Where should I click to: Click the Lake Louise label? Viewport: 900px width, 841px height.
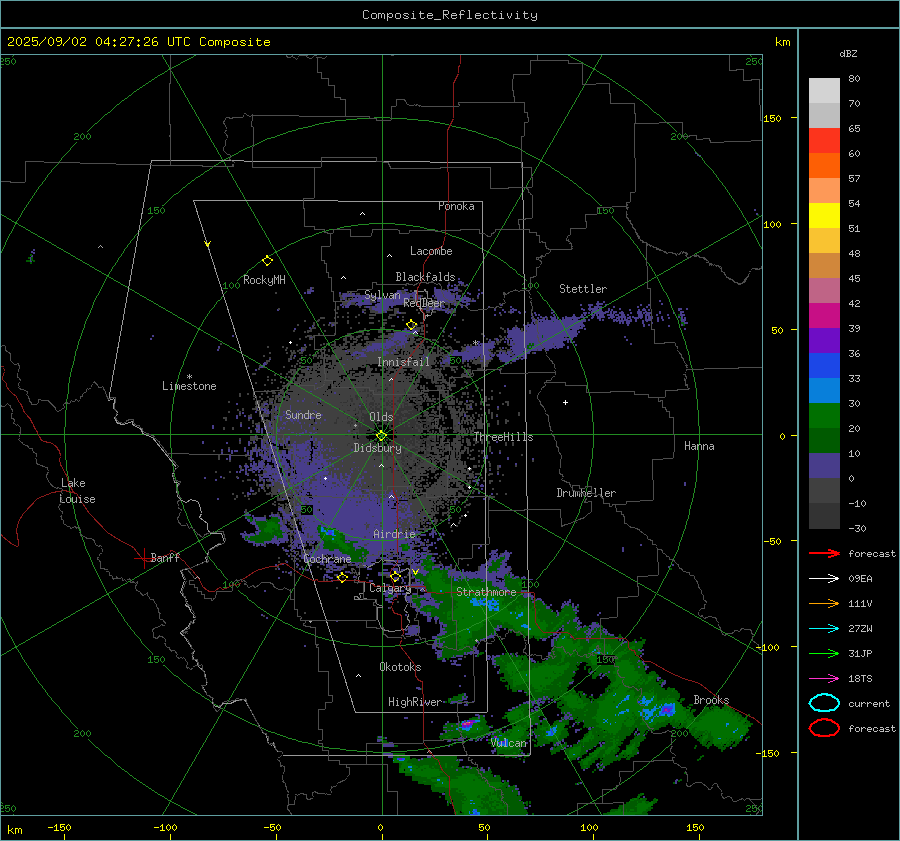(77, 491)
